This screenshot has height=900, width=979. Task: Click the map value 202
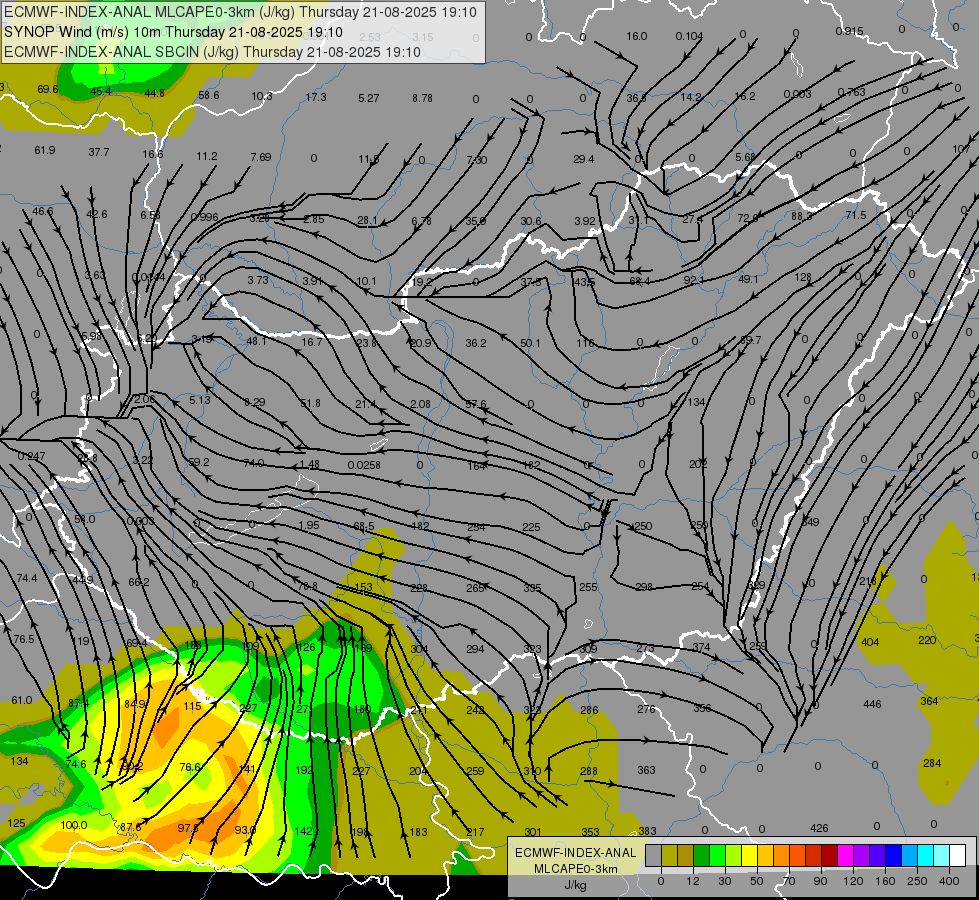[698, 464]
